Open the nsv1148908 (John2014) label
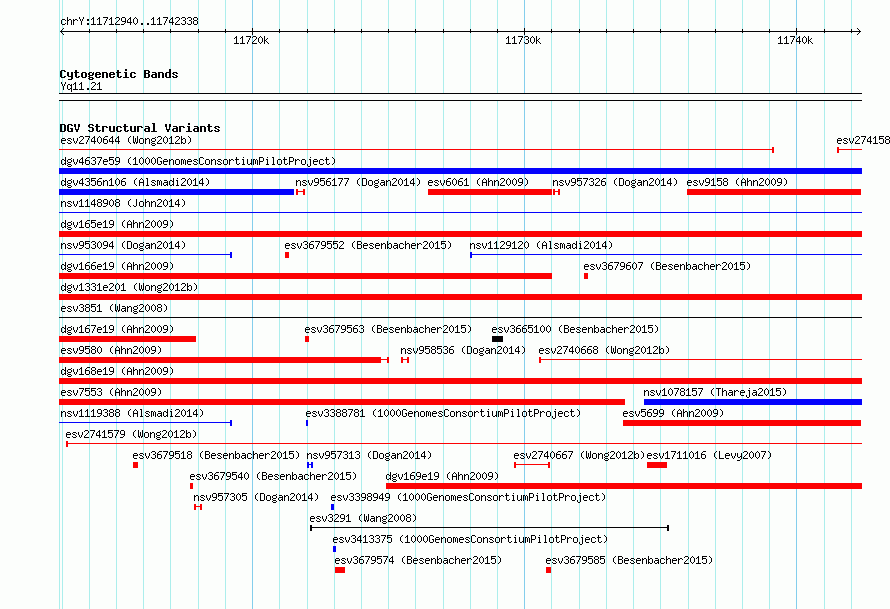 (x=123, y=203)
